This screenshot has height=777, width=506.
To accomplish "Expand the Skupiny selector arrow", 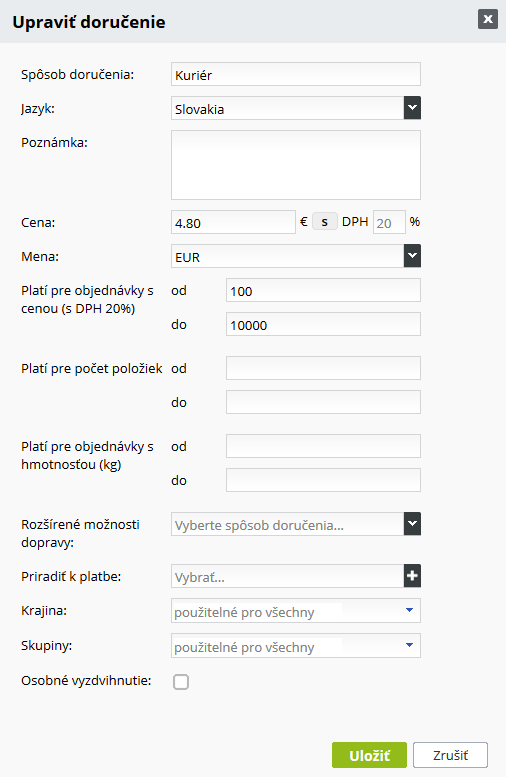I will coord(409,645).
